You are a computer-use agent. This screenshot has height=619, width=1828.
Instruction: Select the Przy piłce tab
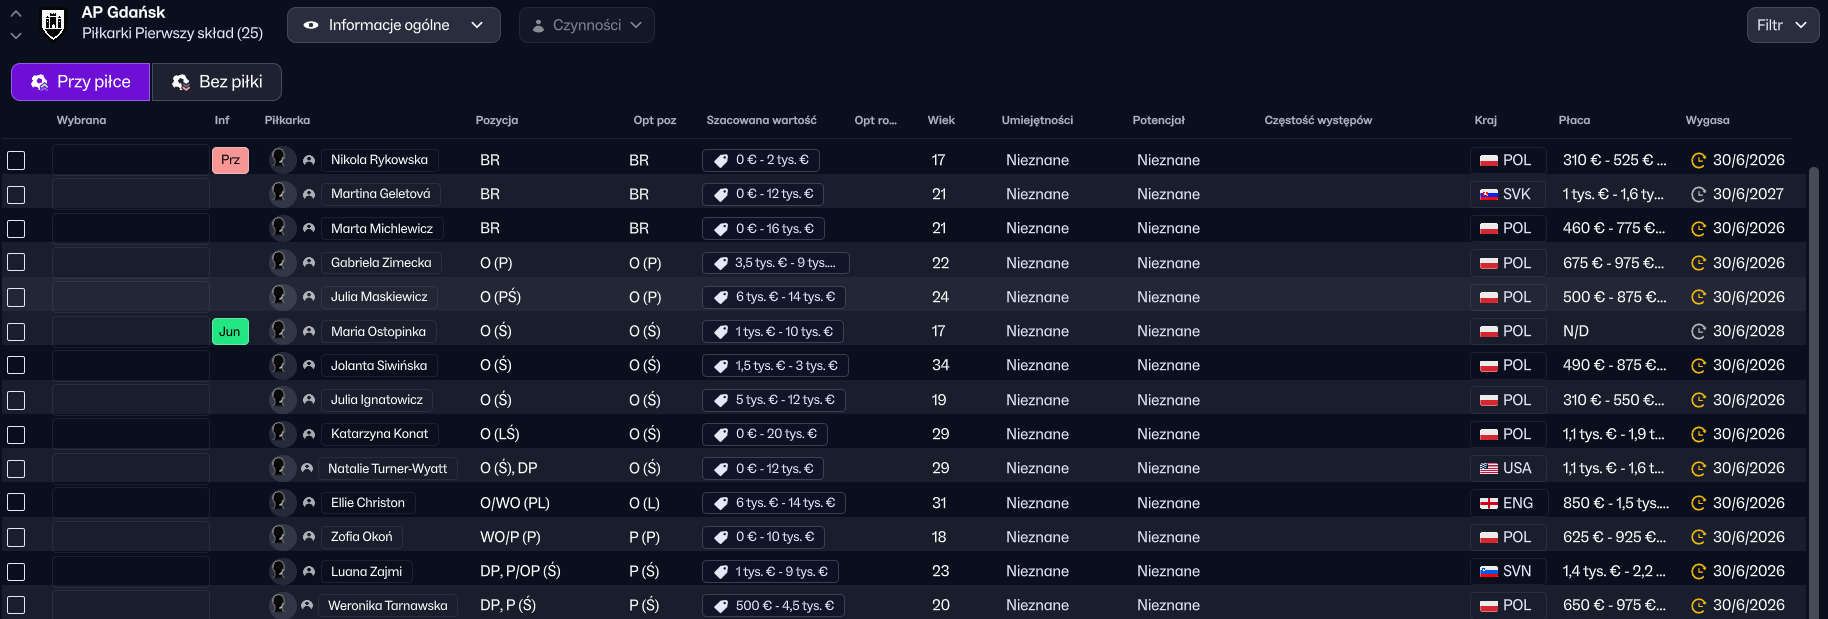(81, 82)
